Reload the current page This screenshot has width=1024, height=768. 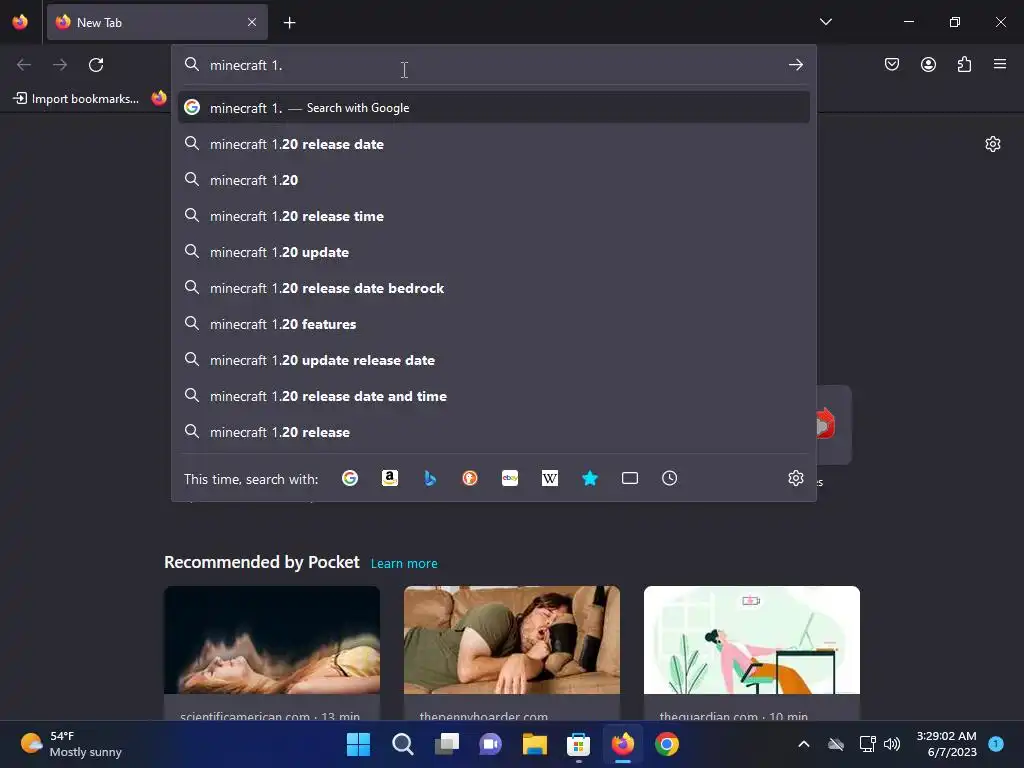[x=96, y=65]
